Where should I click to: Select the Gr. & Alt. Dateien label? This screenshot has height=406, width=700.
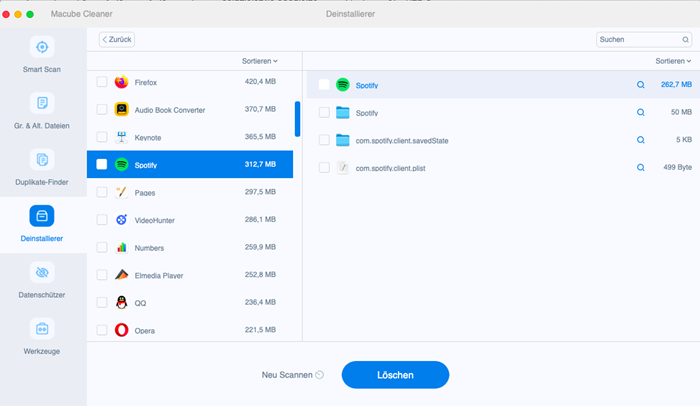[x=42, y=126]
